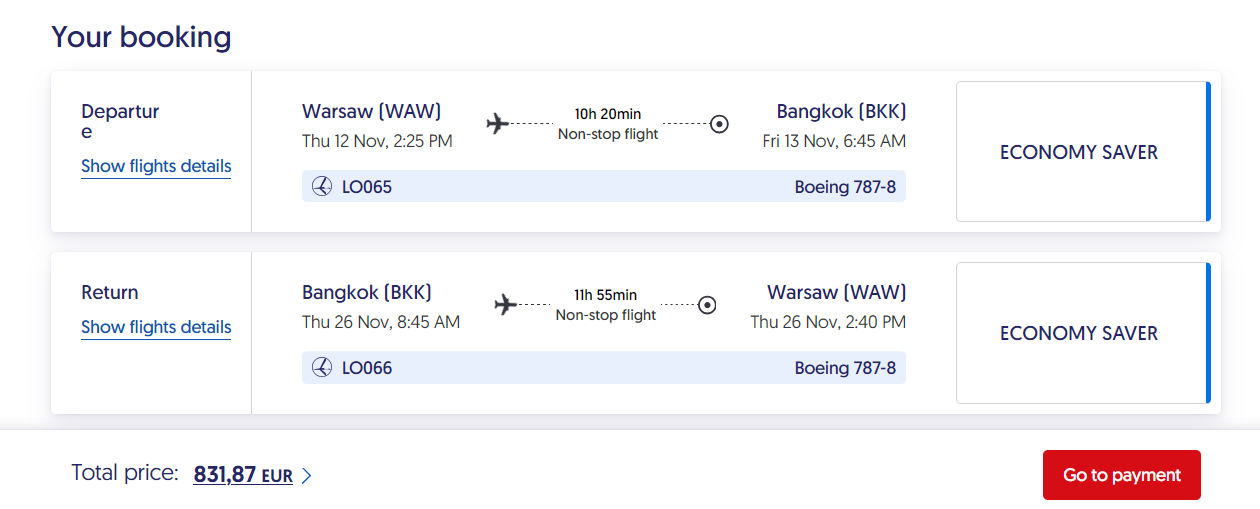Open the 831,87 EUR total price breakdown

(243, 476)
